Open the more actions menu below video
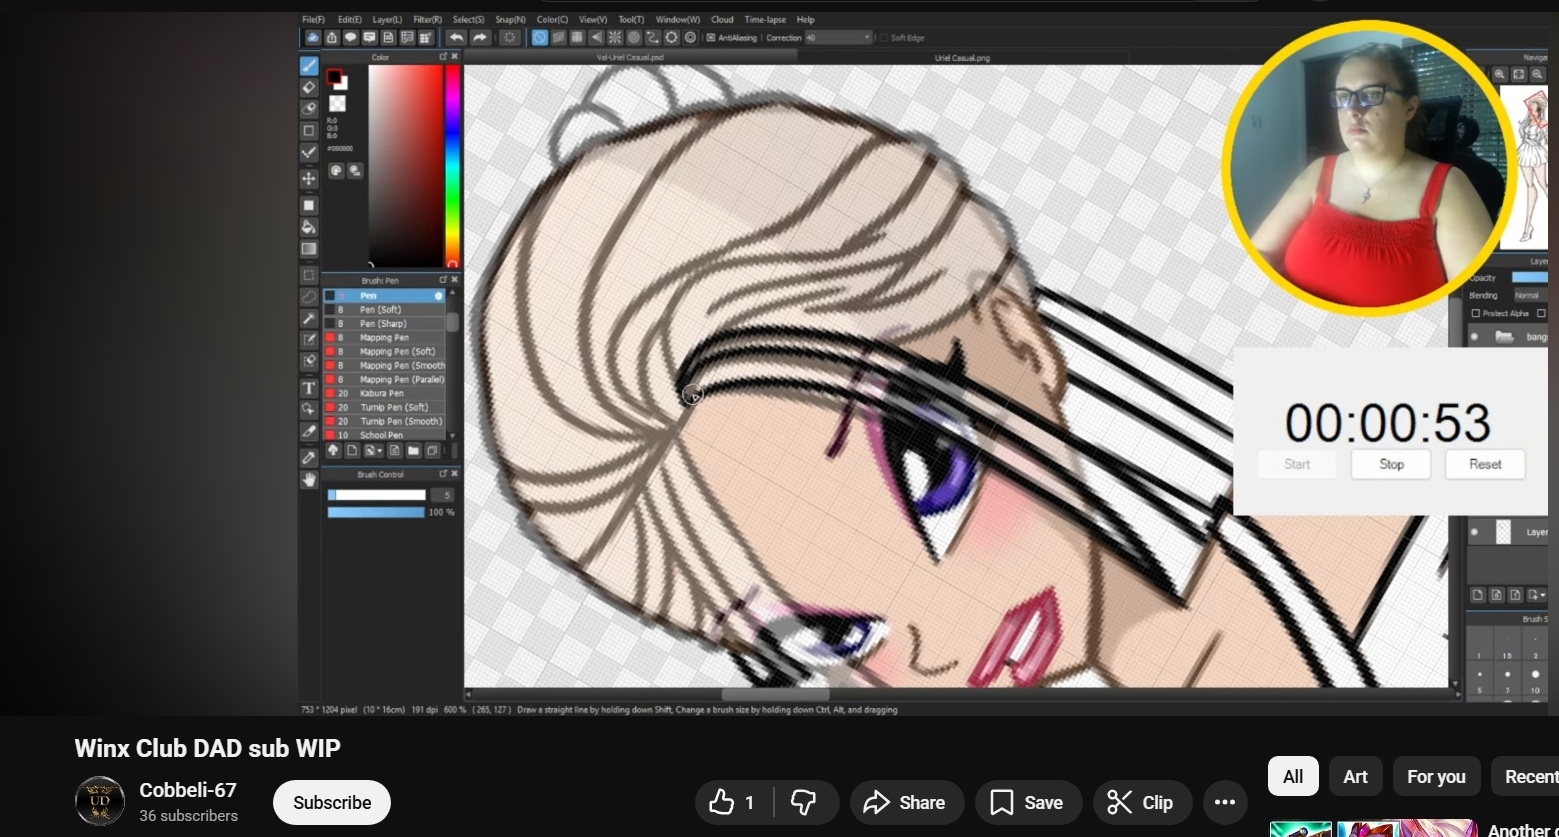Image resolution: width=1559 pixels, height=837 pixels. click(1224, 802)
